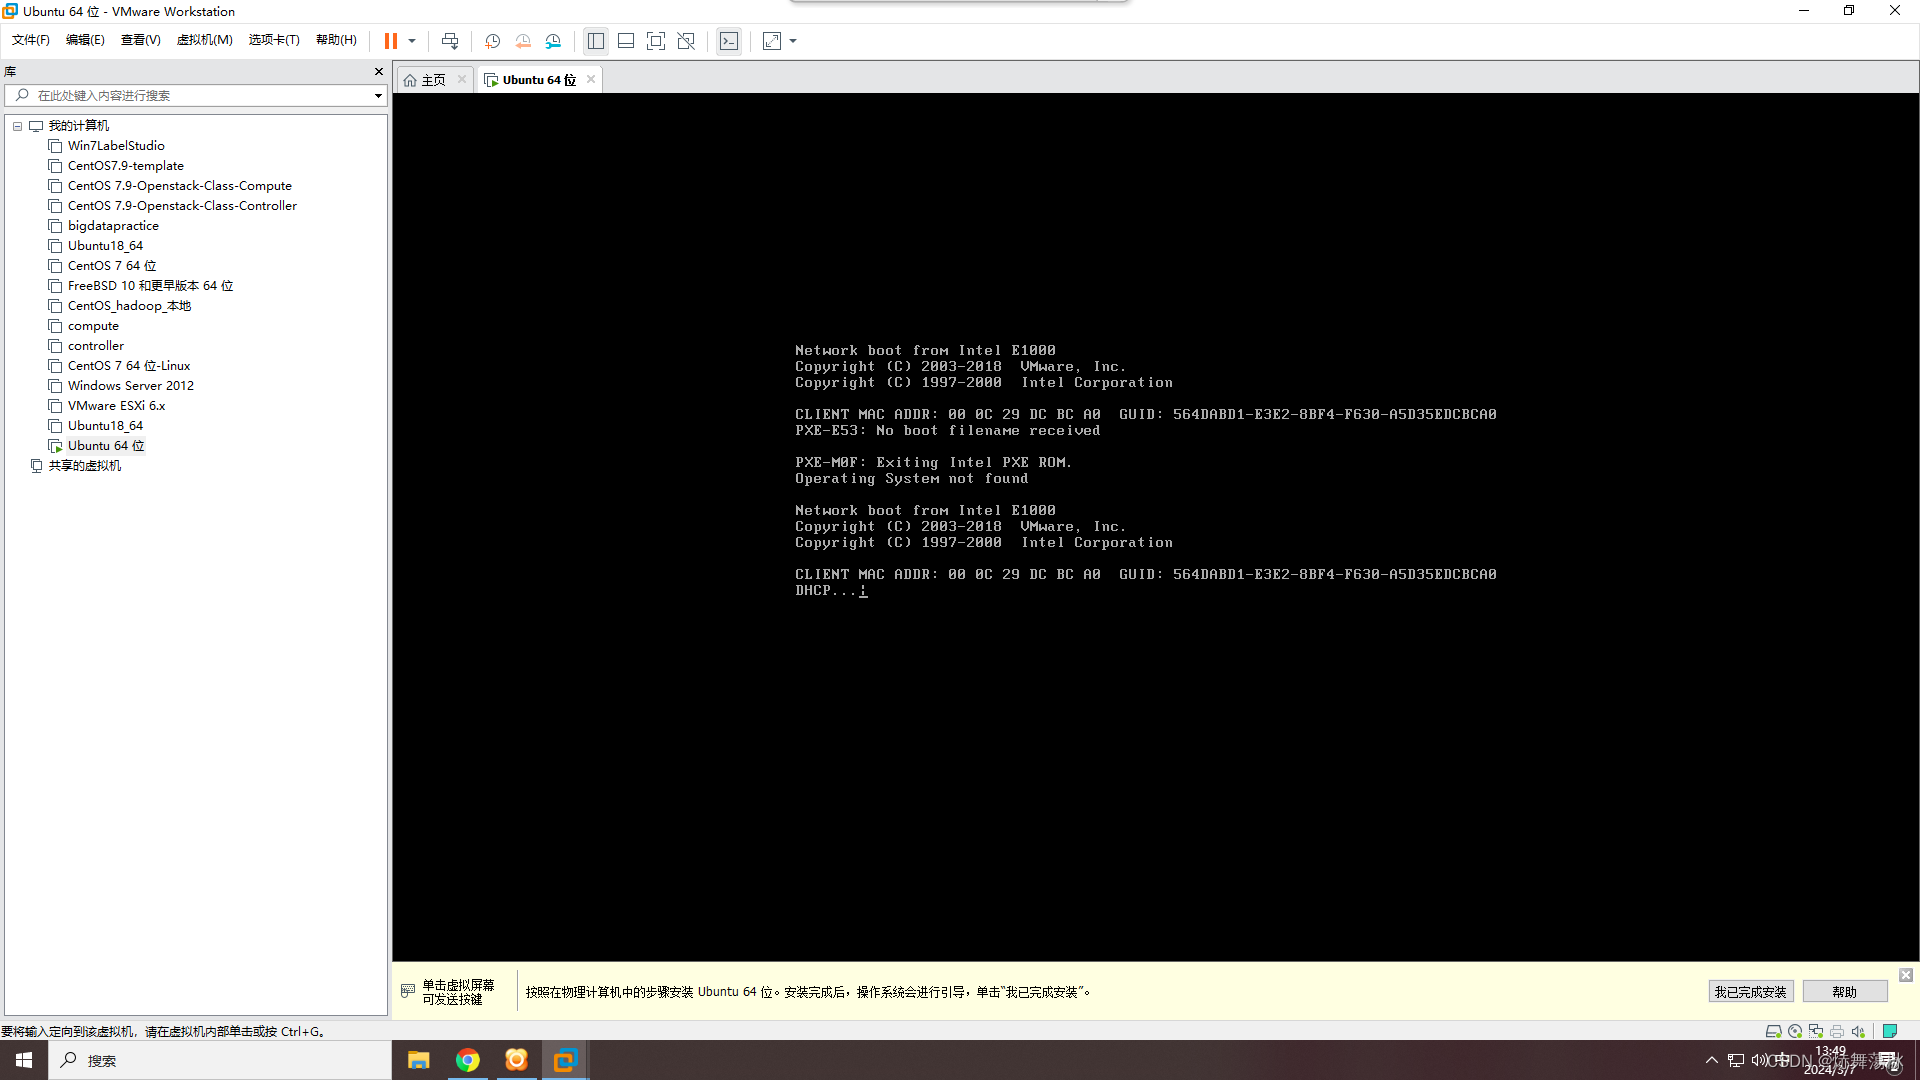The width and height of the screenshot is (1920, 1080).
Task: Click the send Ctrl+Alt+Del toolbar icon
Action: tap(450, 41)
